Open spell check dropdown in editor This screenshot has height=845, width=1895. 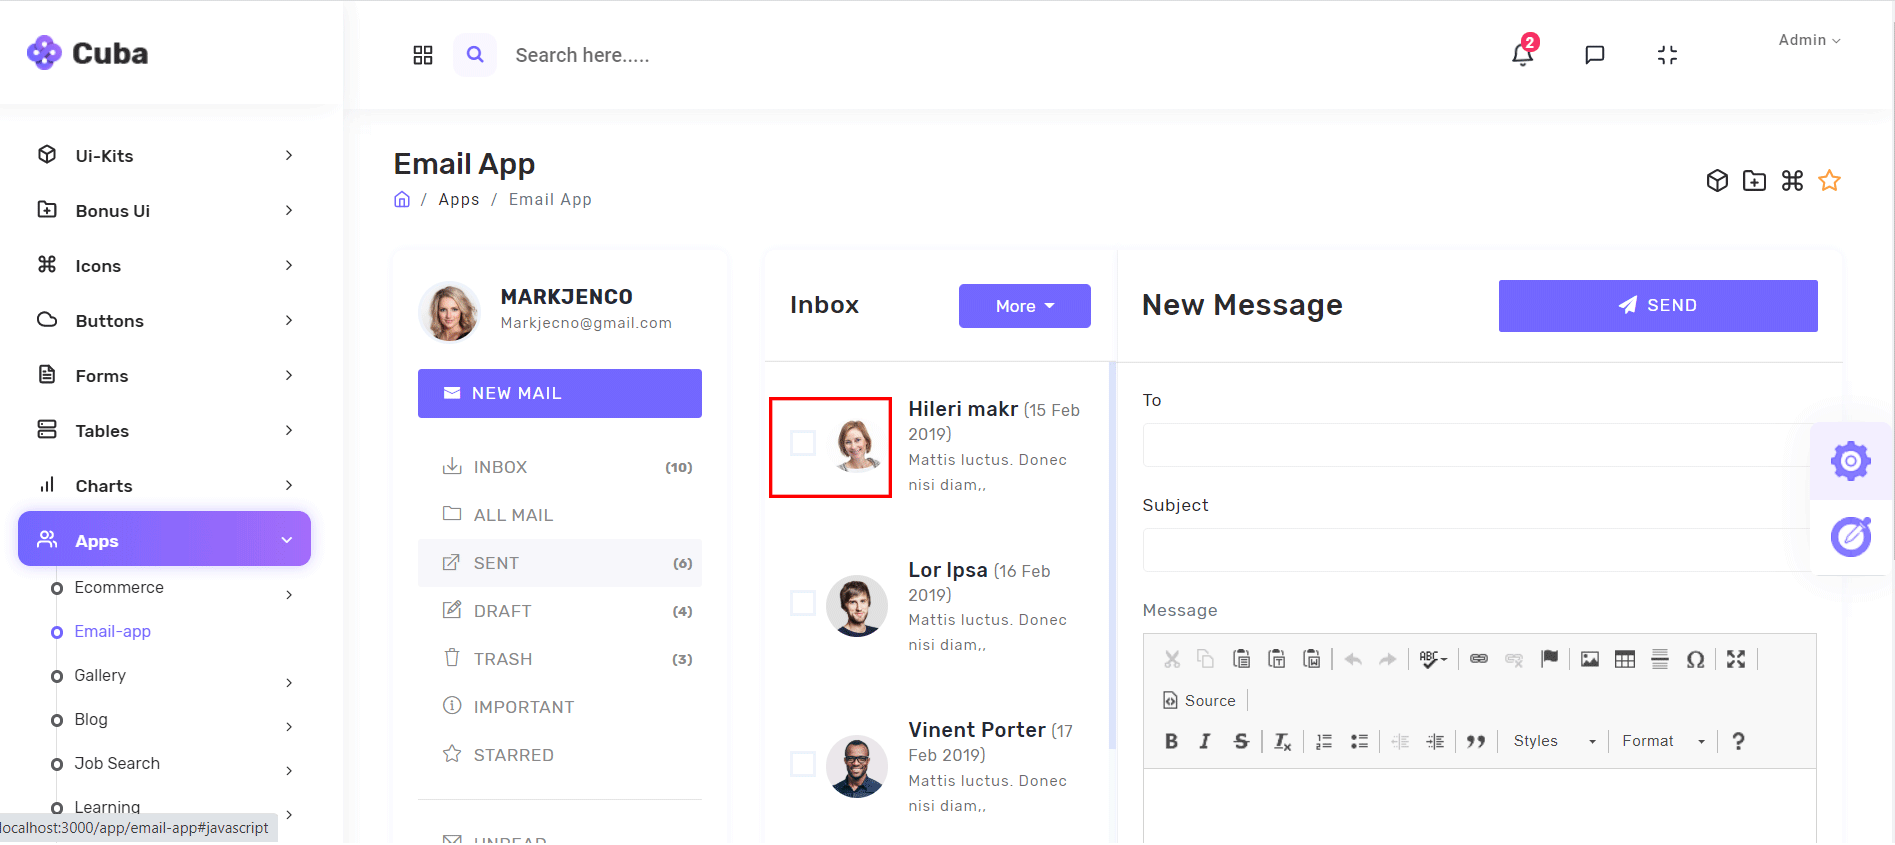coord(1433,659)
